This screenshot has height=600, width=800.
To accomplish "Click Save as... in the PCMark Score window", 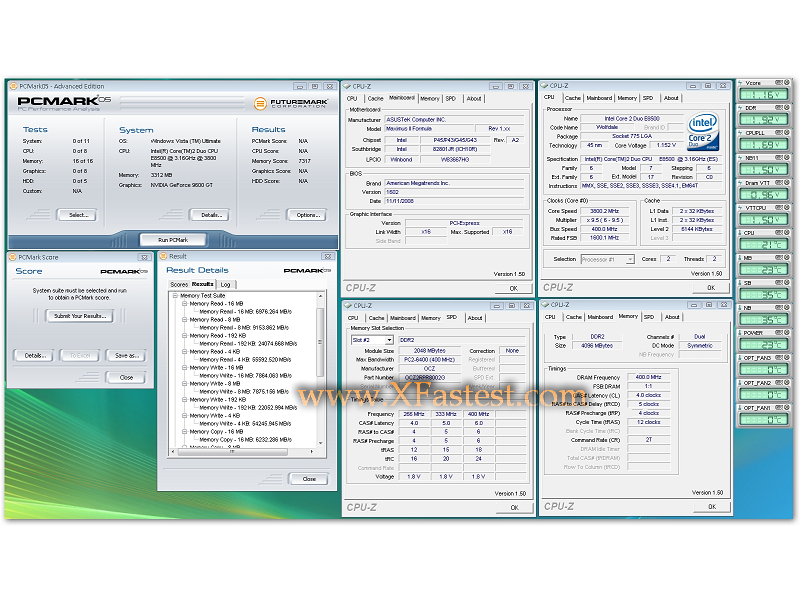I will point(127,356).
